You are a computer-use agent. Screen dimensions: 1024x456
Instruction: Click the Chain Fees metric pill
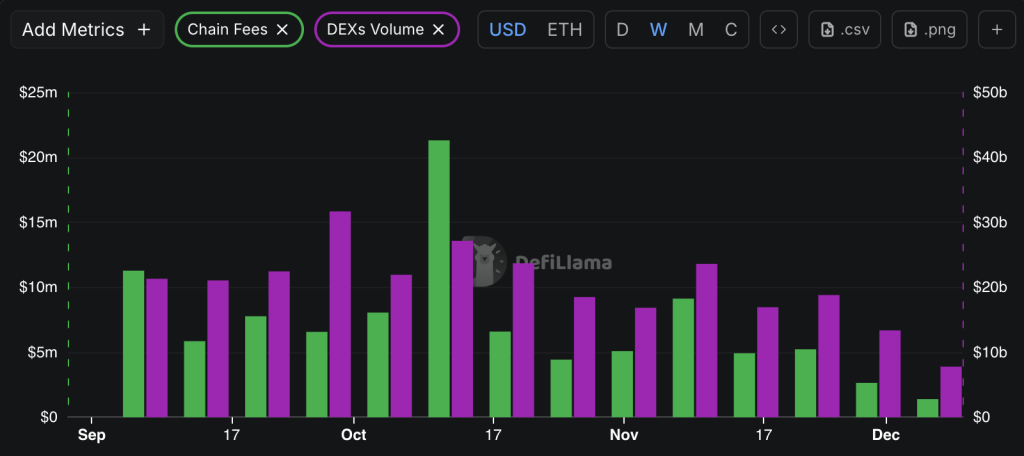pos(225,30)
